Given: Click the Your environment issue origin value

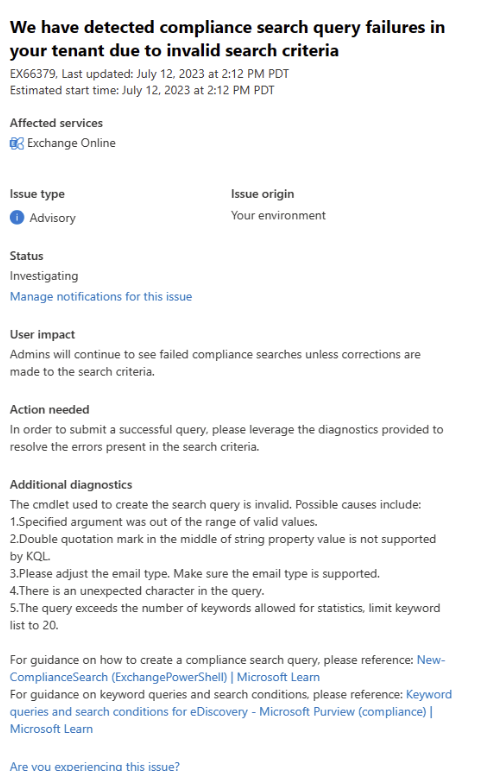Looking at the screenshot, I should (278, 215).
